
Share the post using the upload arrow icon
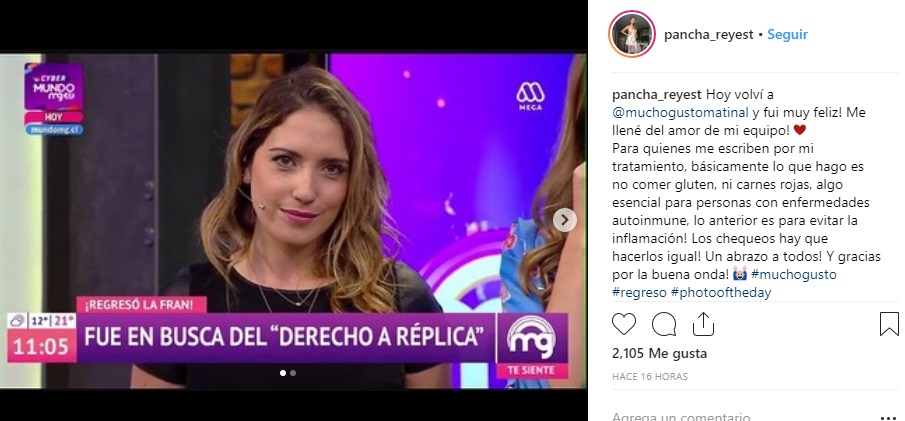coord(703,324)
